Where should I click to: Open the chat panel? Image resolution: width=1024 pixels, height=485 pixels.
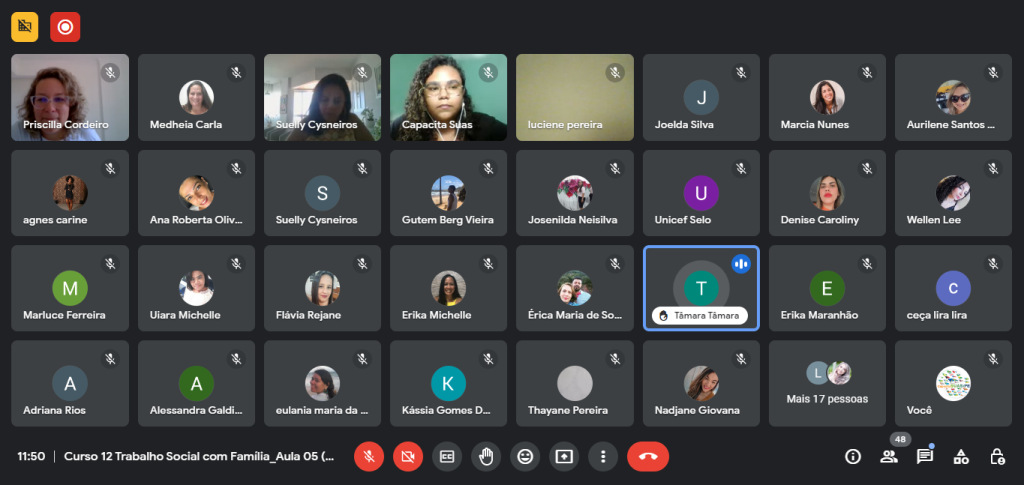click(925, 456)
